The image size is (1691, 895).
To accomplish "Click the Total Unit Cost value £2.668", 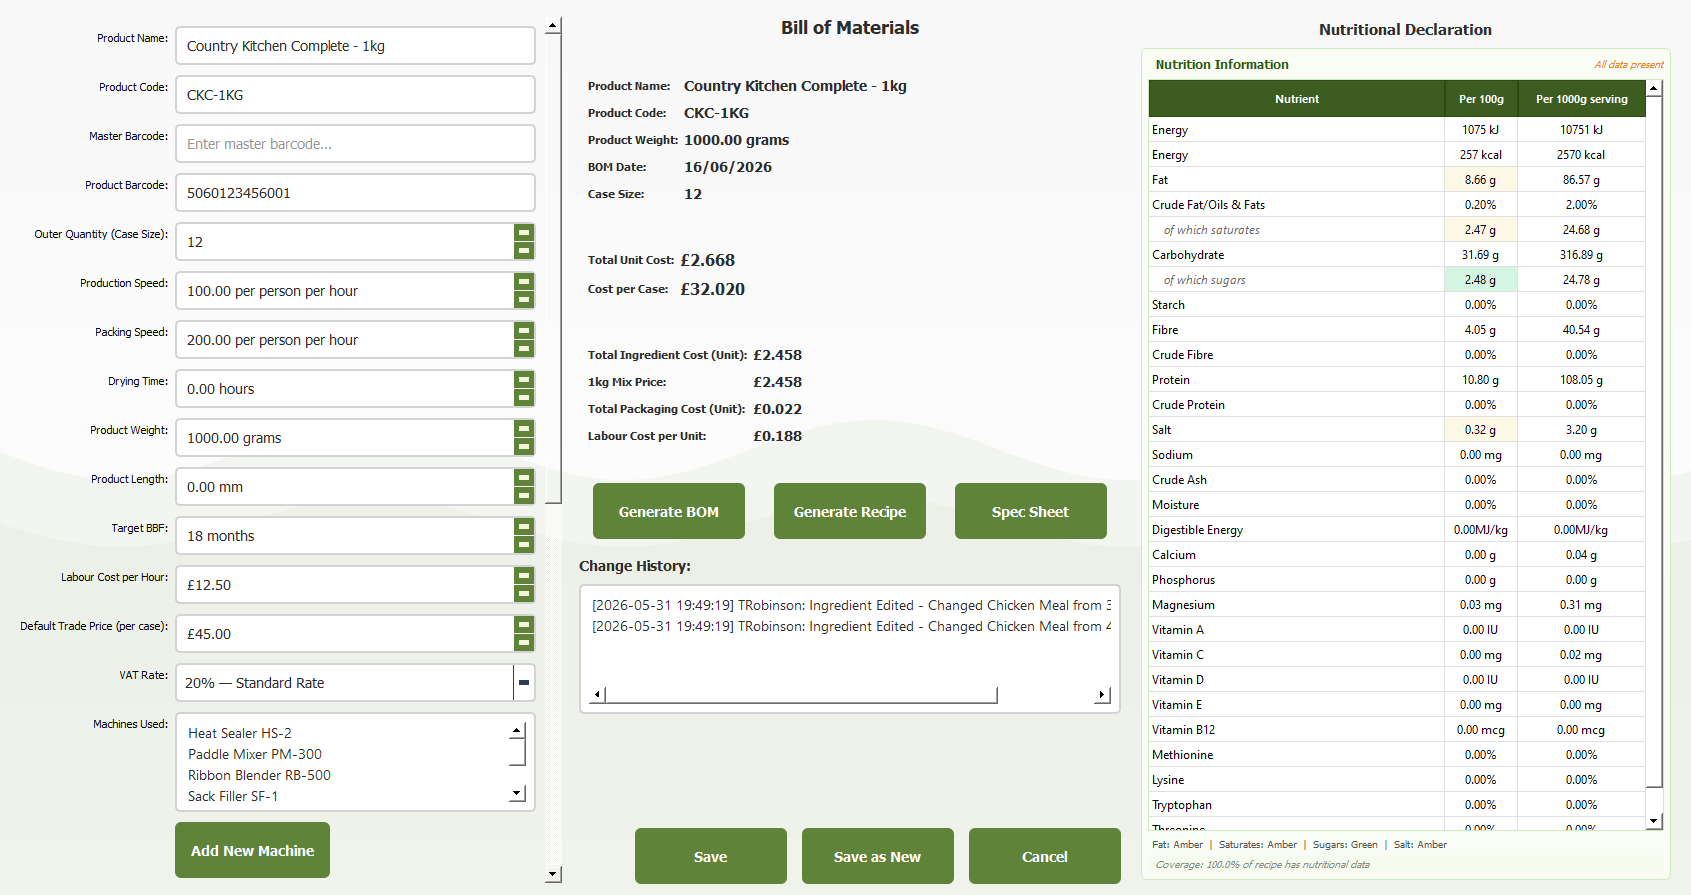I will [708, 260].
